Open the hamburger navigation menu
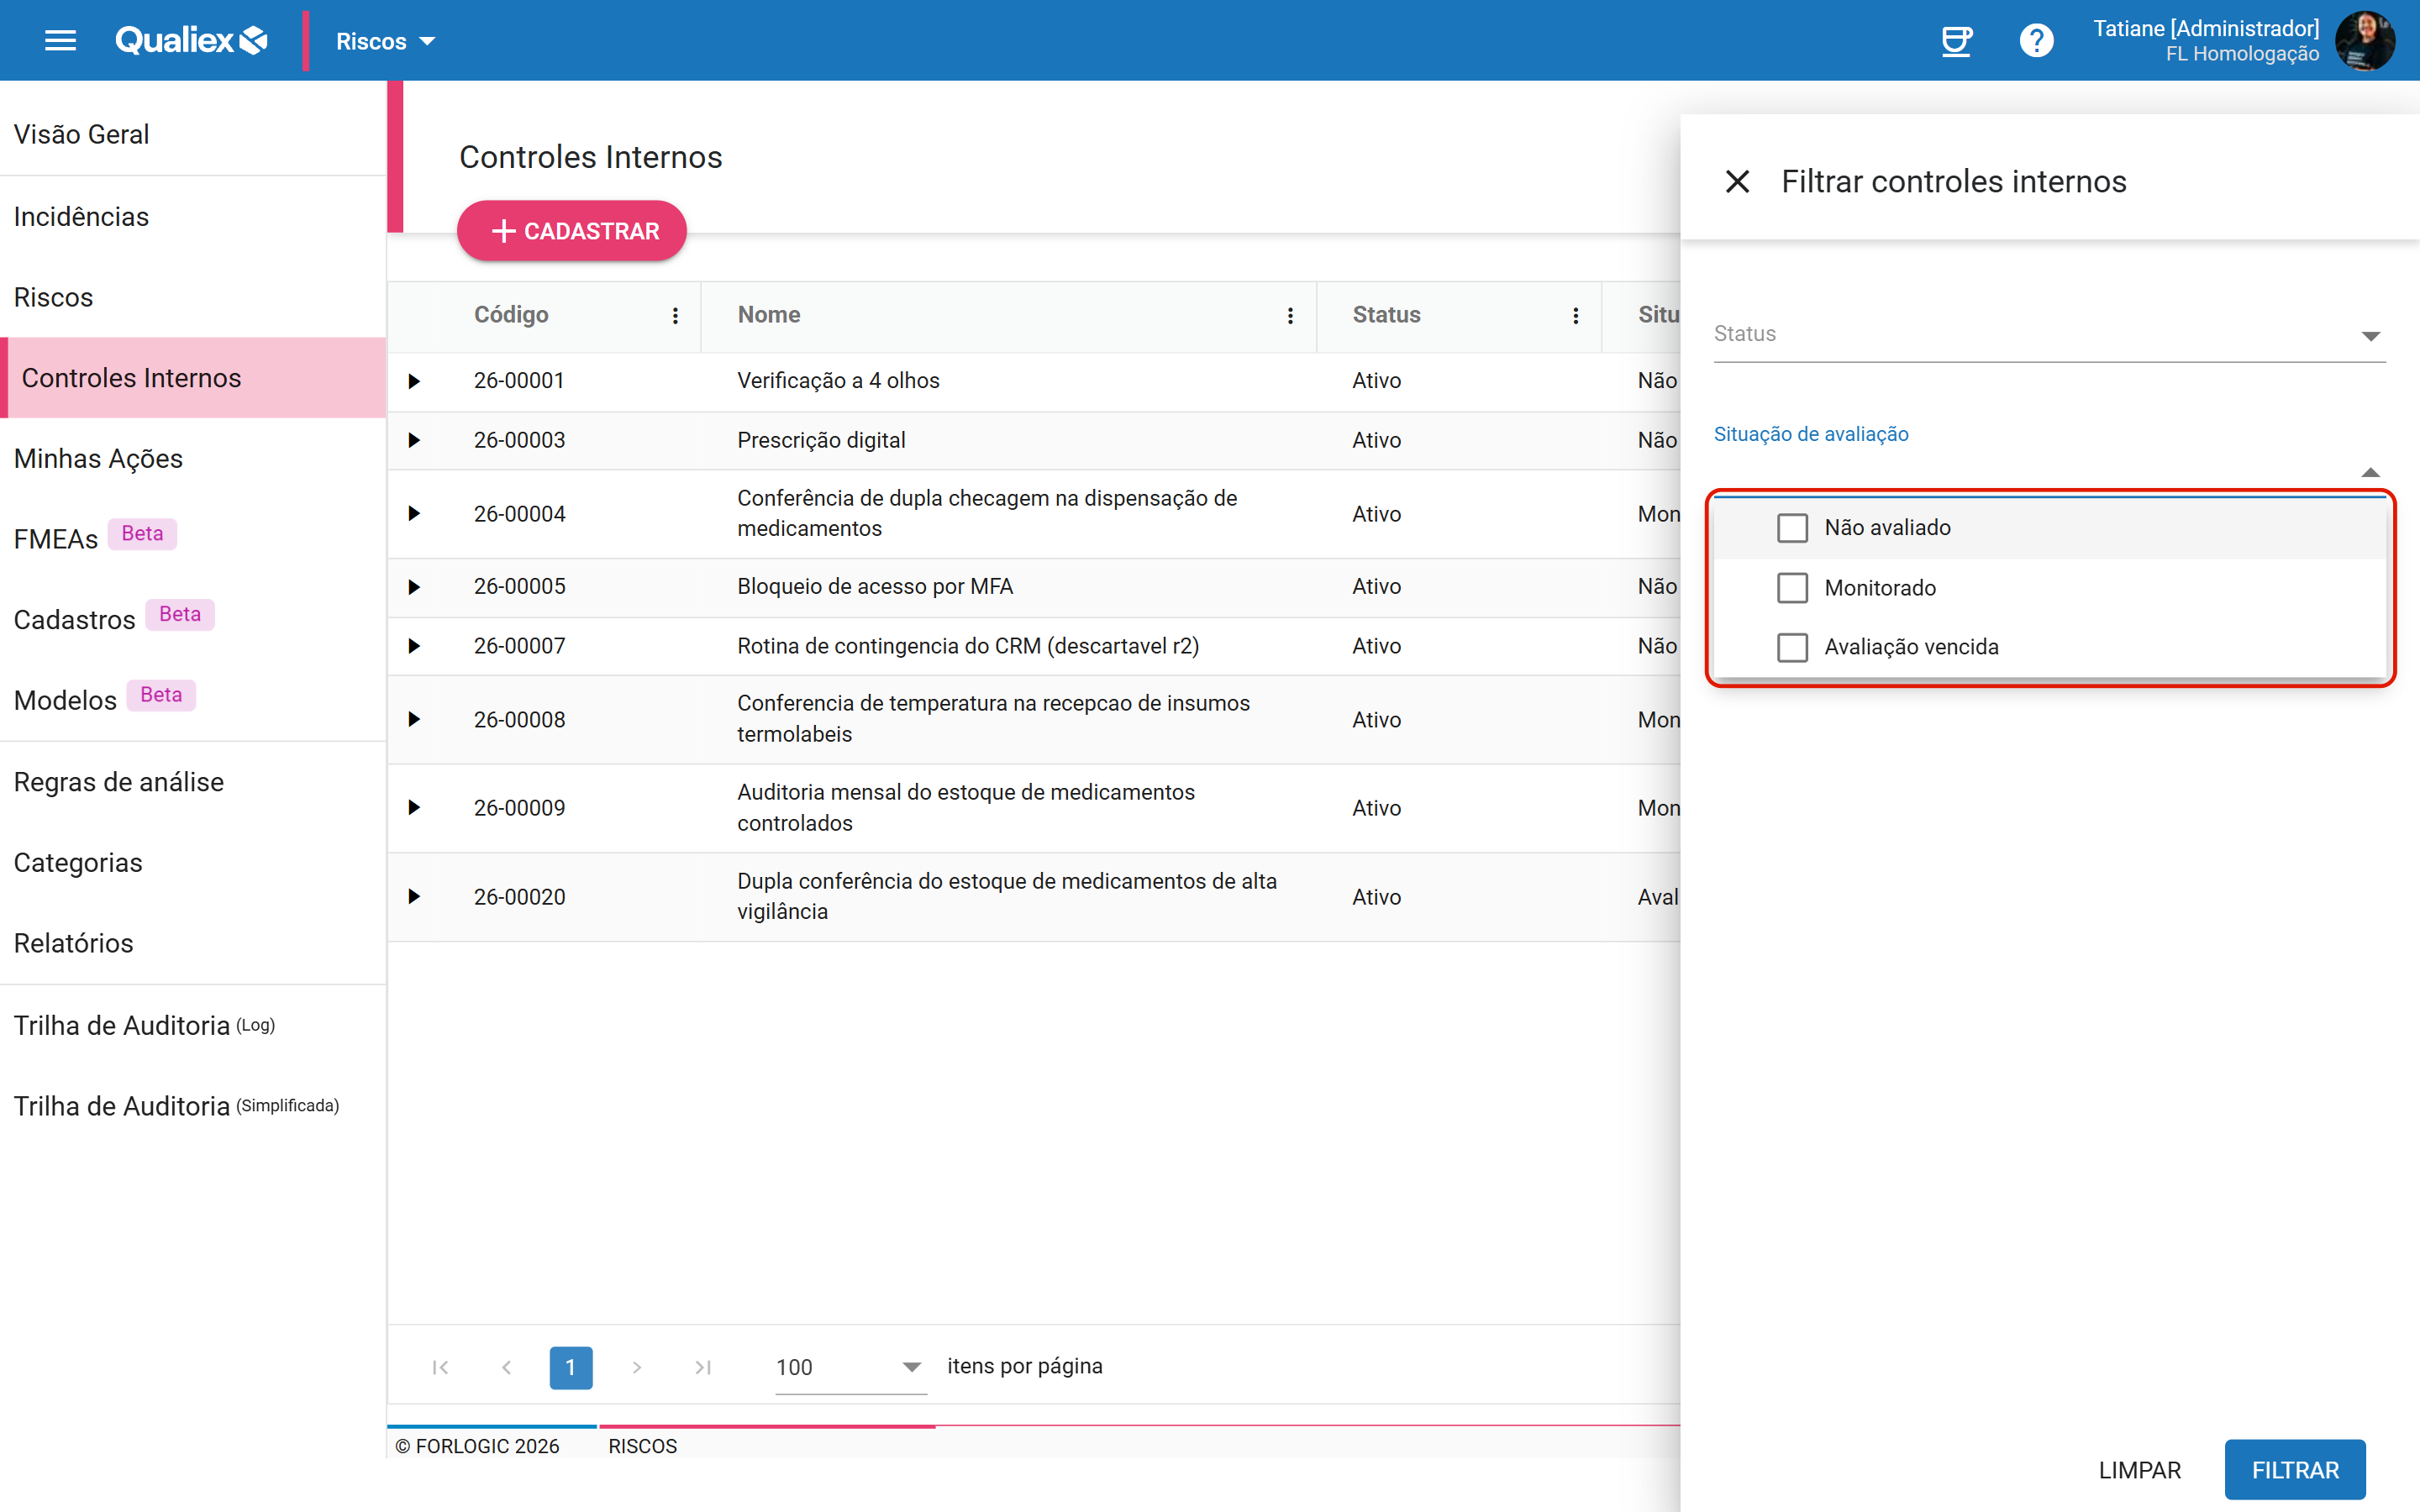The image size is (2420, 1512). pos(60,40)
